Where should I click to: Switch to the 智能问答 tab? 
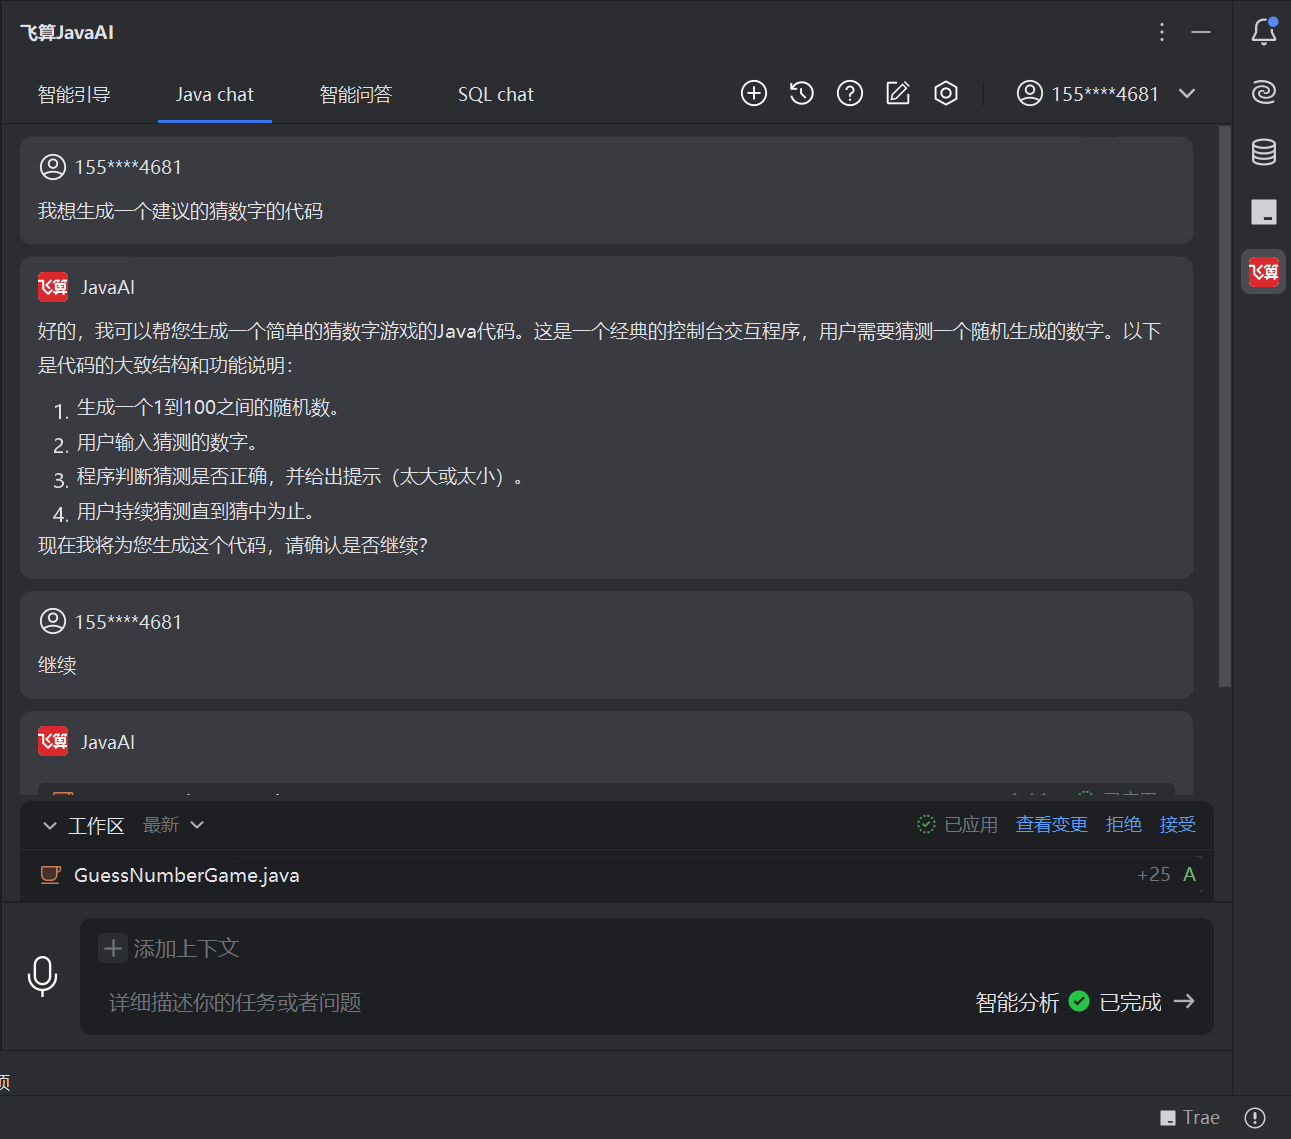click(355, 95)
